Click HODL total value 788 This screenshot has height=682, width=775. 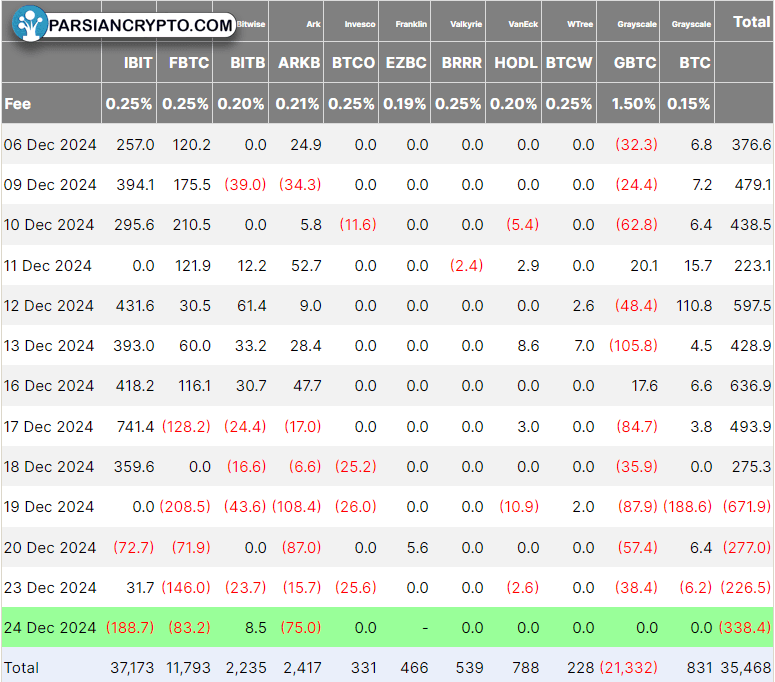pyautogui.click(x=525, y=668)
